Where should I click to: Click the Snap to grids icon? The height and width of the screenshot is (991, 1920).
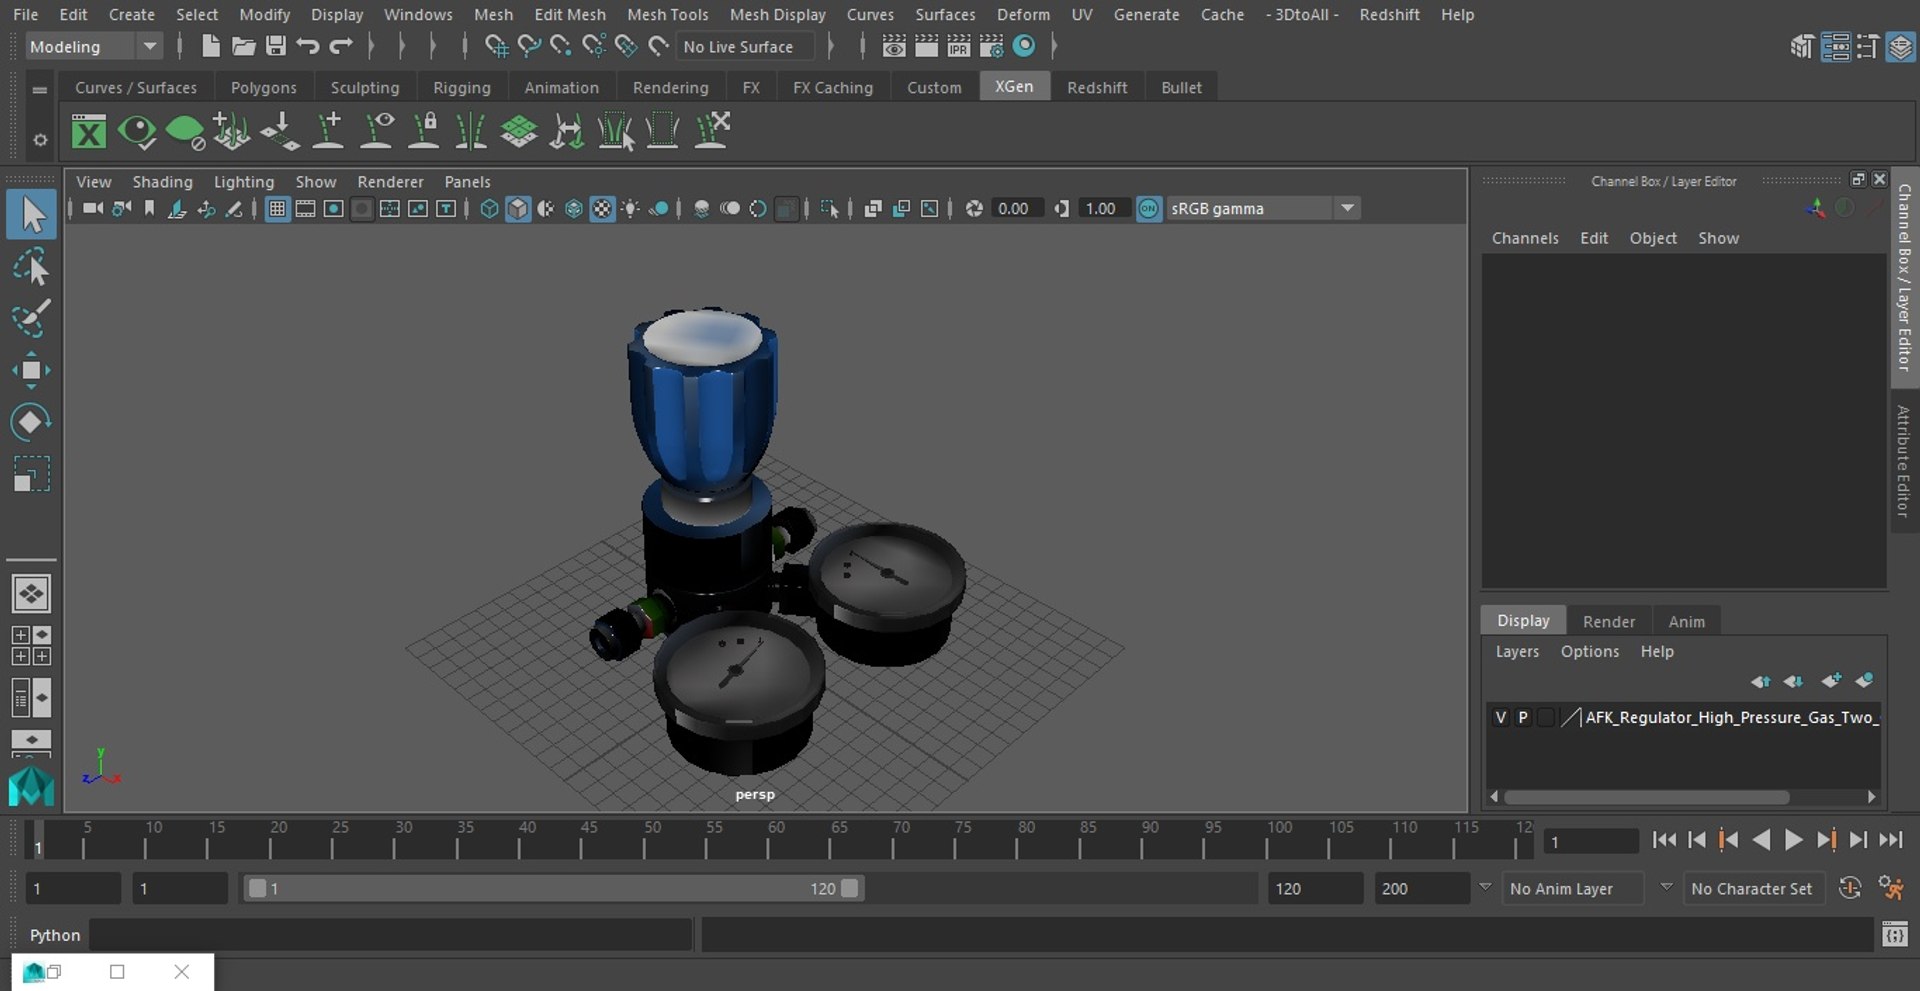[496, 46]
